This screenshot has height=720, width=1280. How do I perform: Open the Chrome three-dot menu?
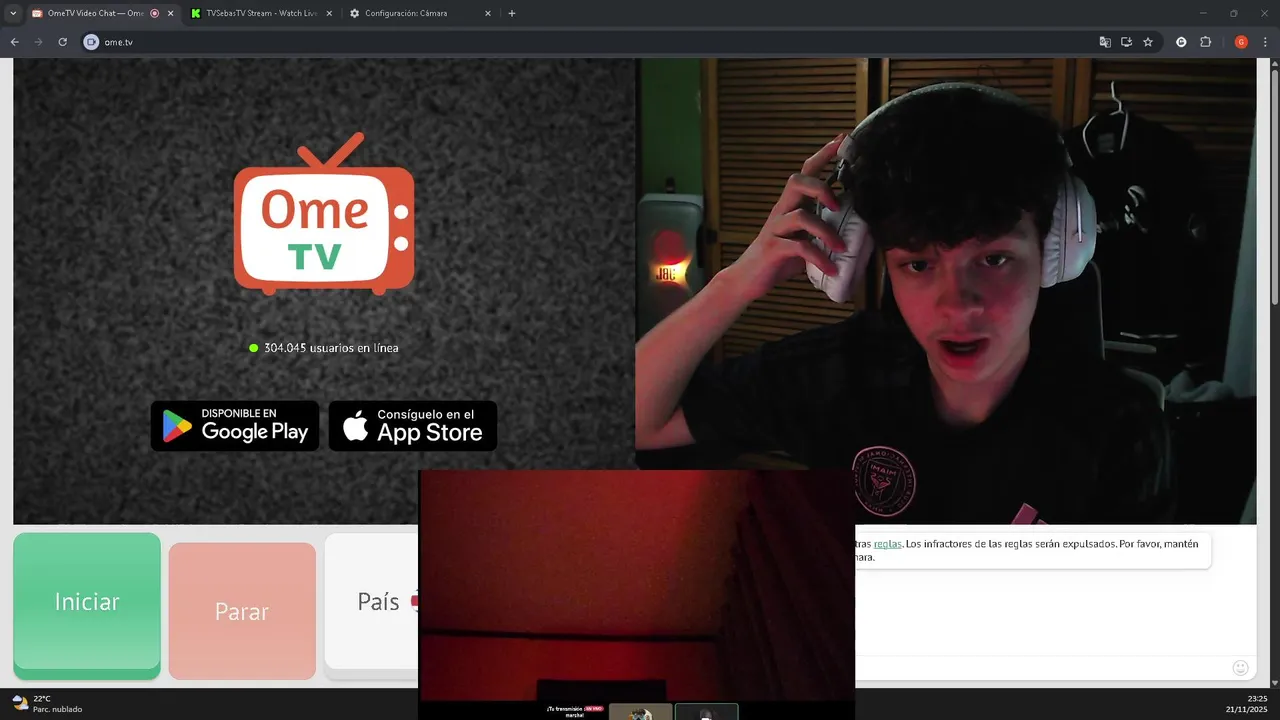[1265, 42]
